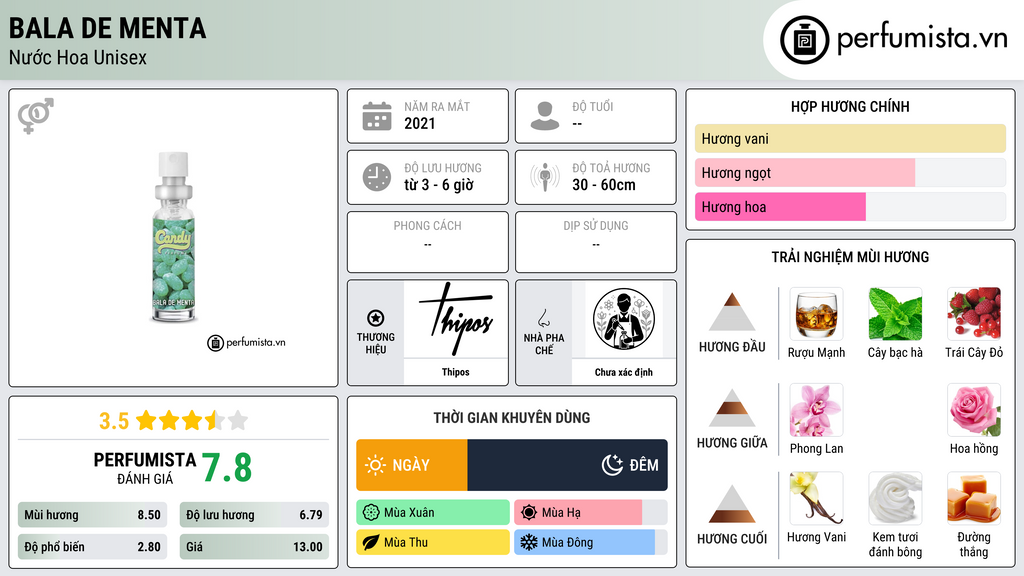The image size is (1024, 576).
Task: Select the Mùa Hạ season bar
Action: pyautogui.click(x=591, y=513)
